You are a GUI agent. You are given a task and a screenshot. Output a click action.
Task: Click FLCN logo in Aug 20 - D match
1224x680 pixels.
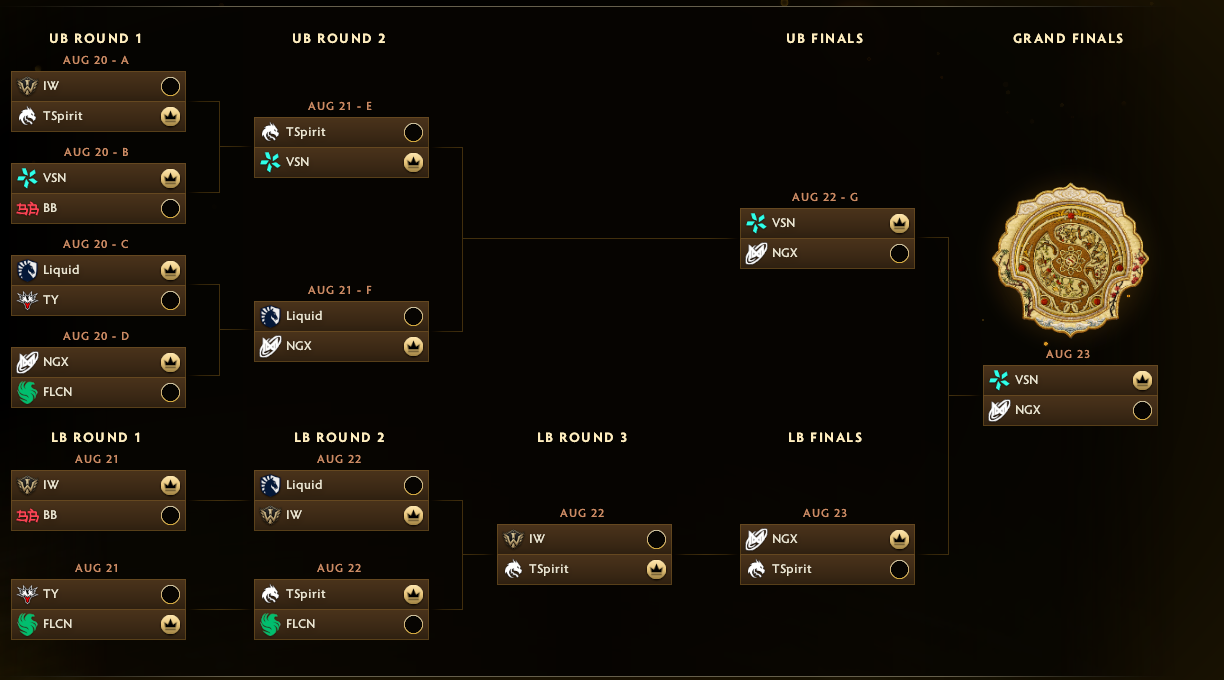tap(27, 392)
